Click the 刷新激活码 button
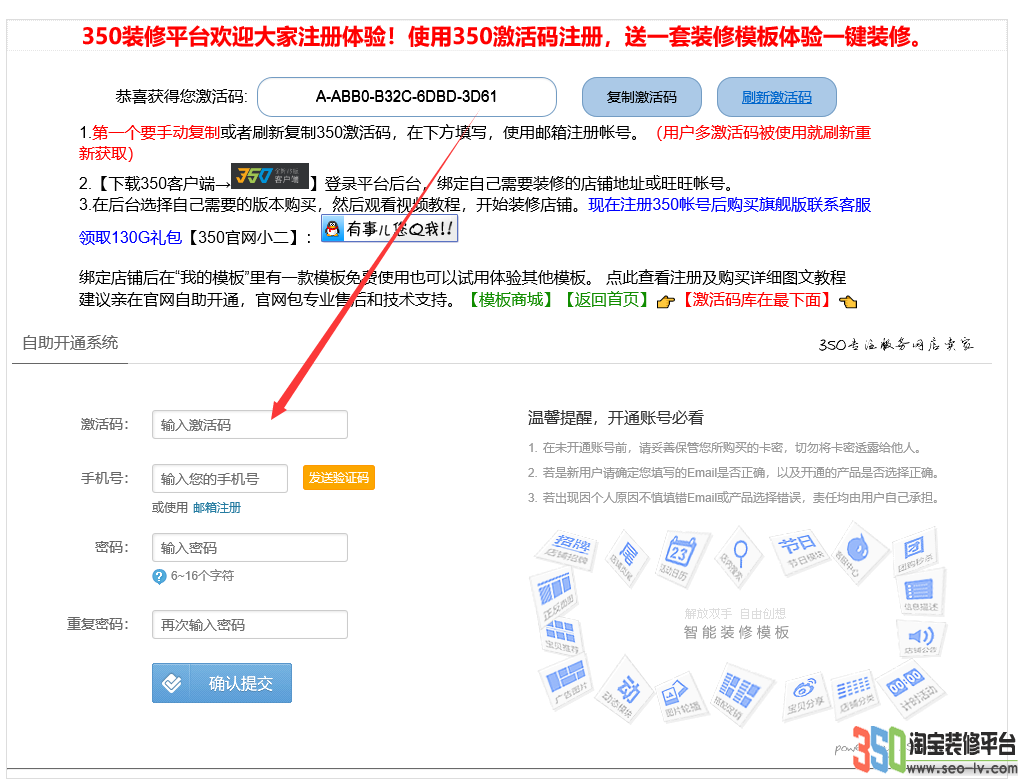 [776, 97]
